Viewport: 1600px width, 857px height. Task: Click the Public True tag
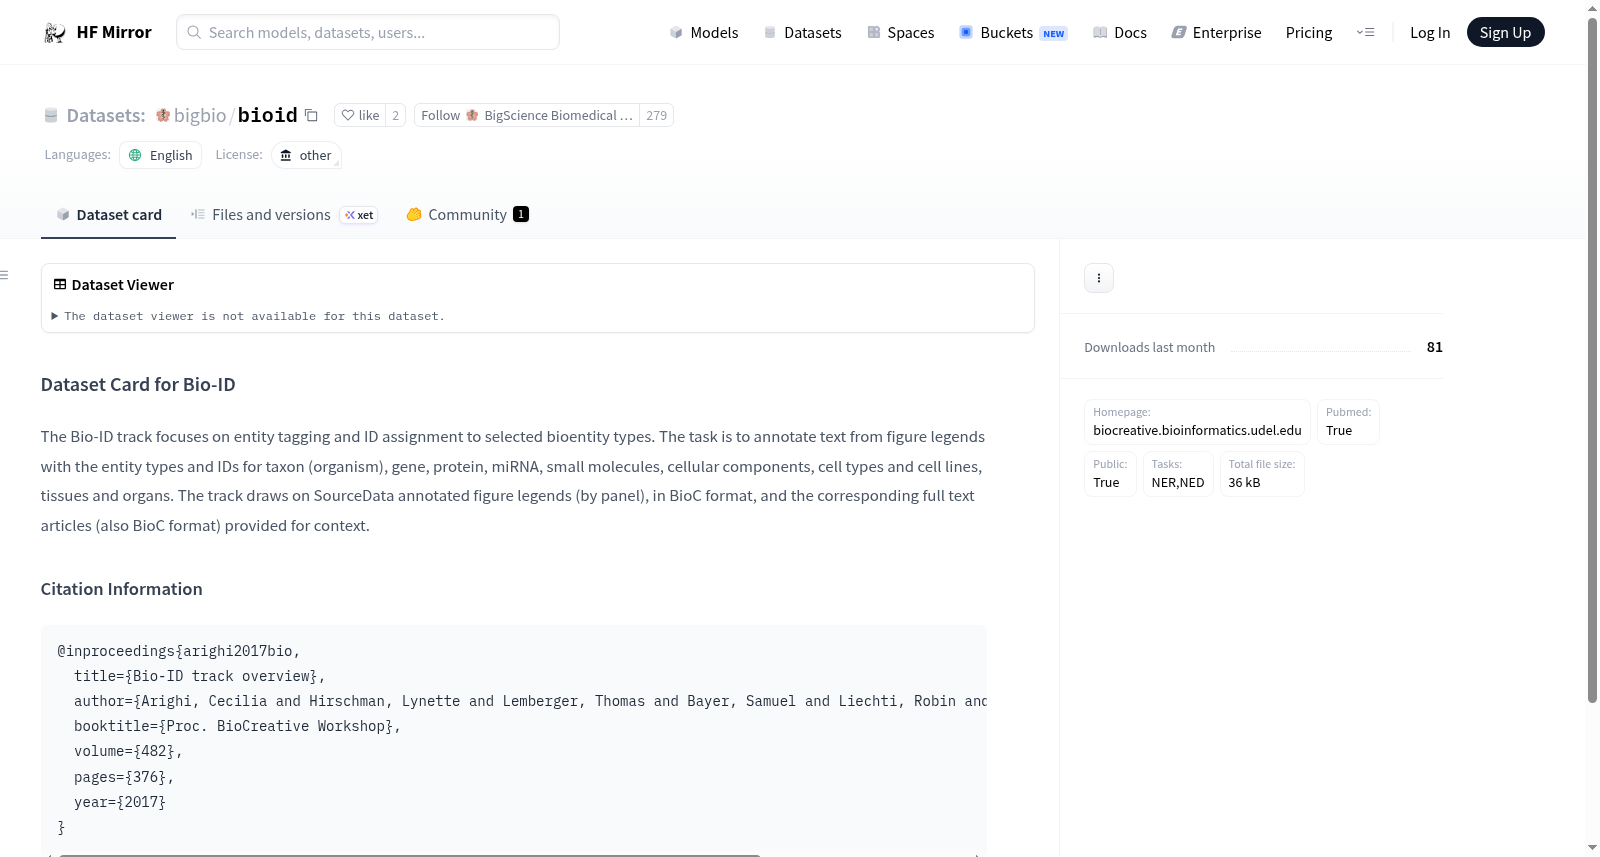(1110, 474)
